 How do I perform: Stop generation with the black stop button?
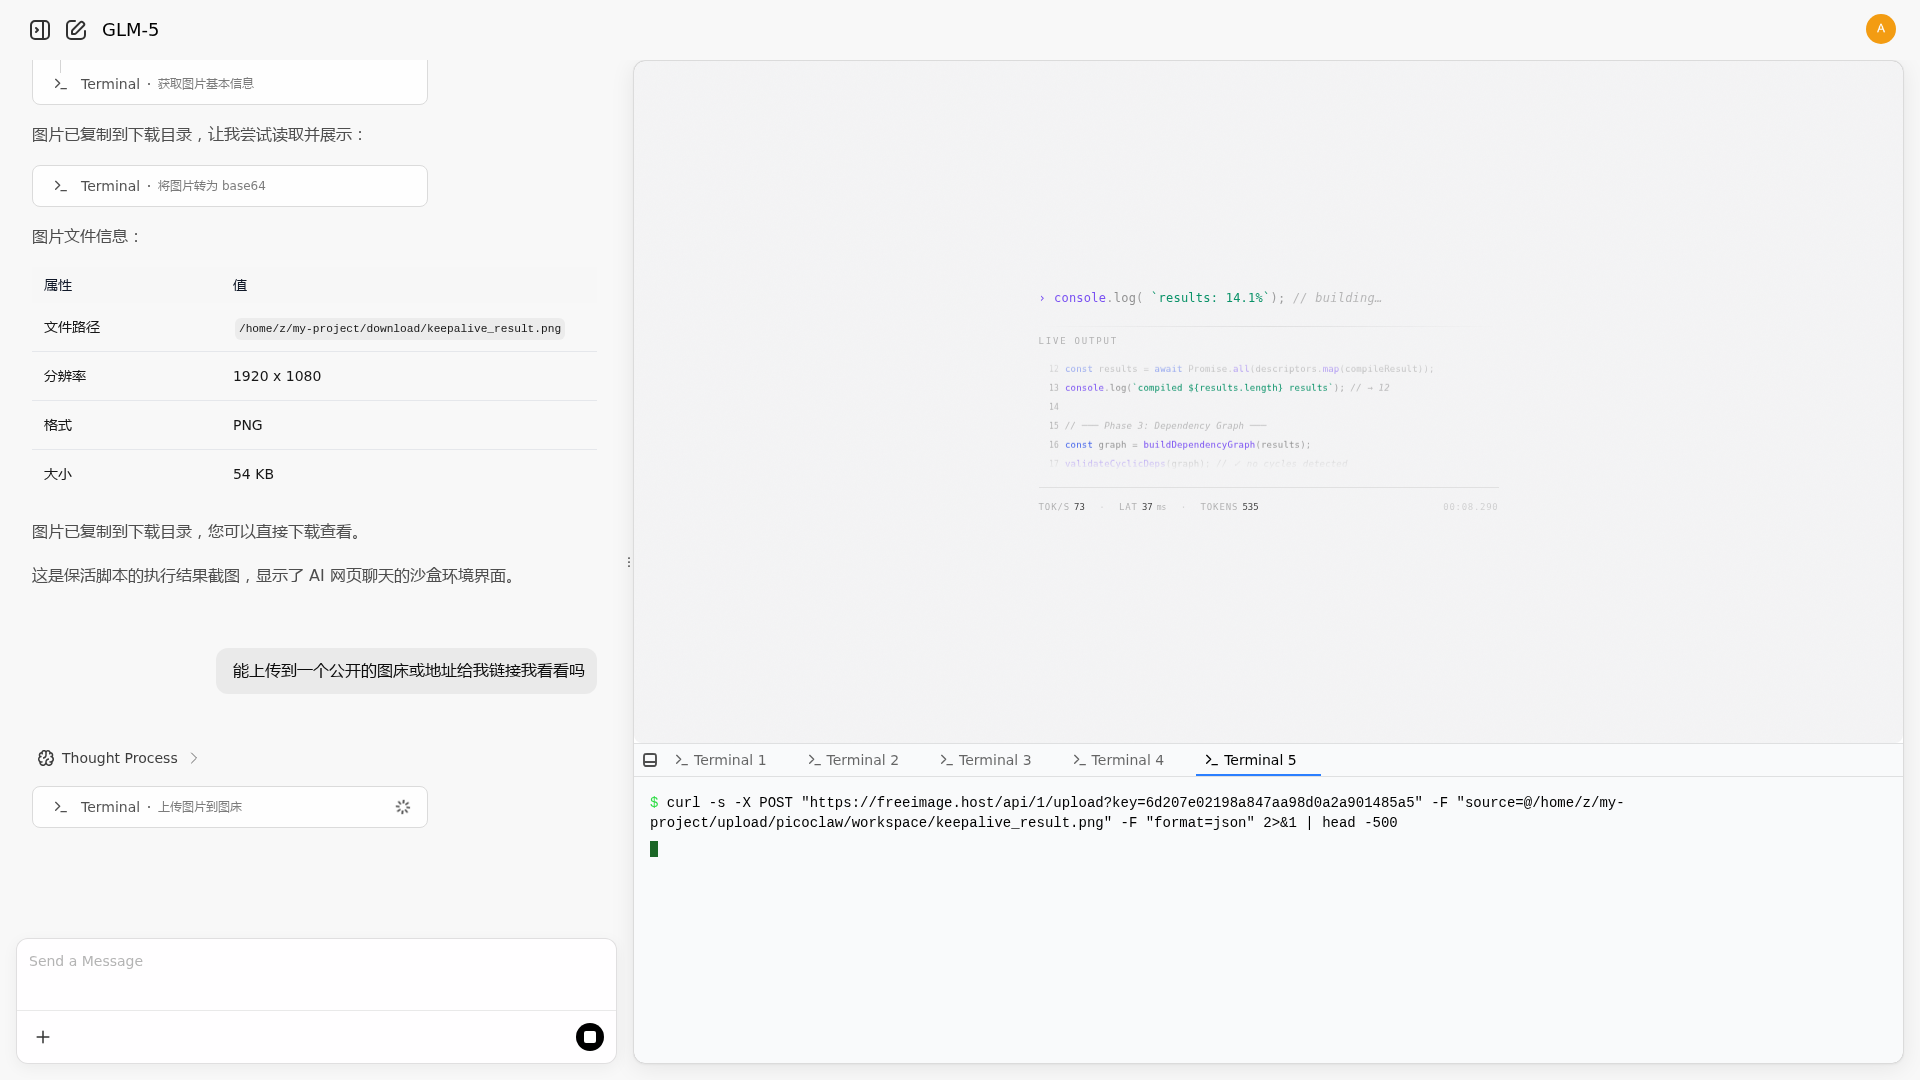[590, 1037]
